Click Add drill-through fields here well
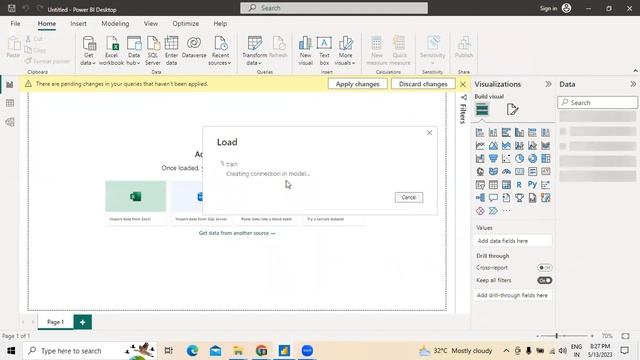640x360 pixels. tap(513, 295)
